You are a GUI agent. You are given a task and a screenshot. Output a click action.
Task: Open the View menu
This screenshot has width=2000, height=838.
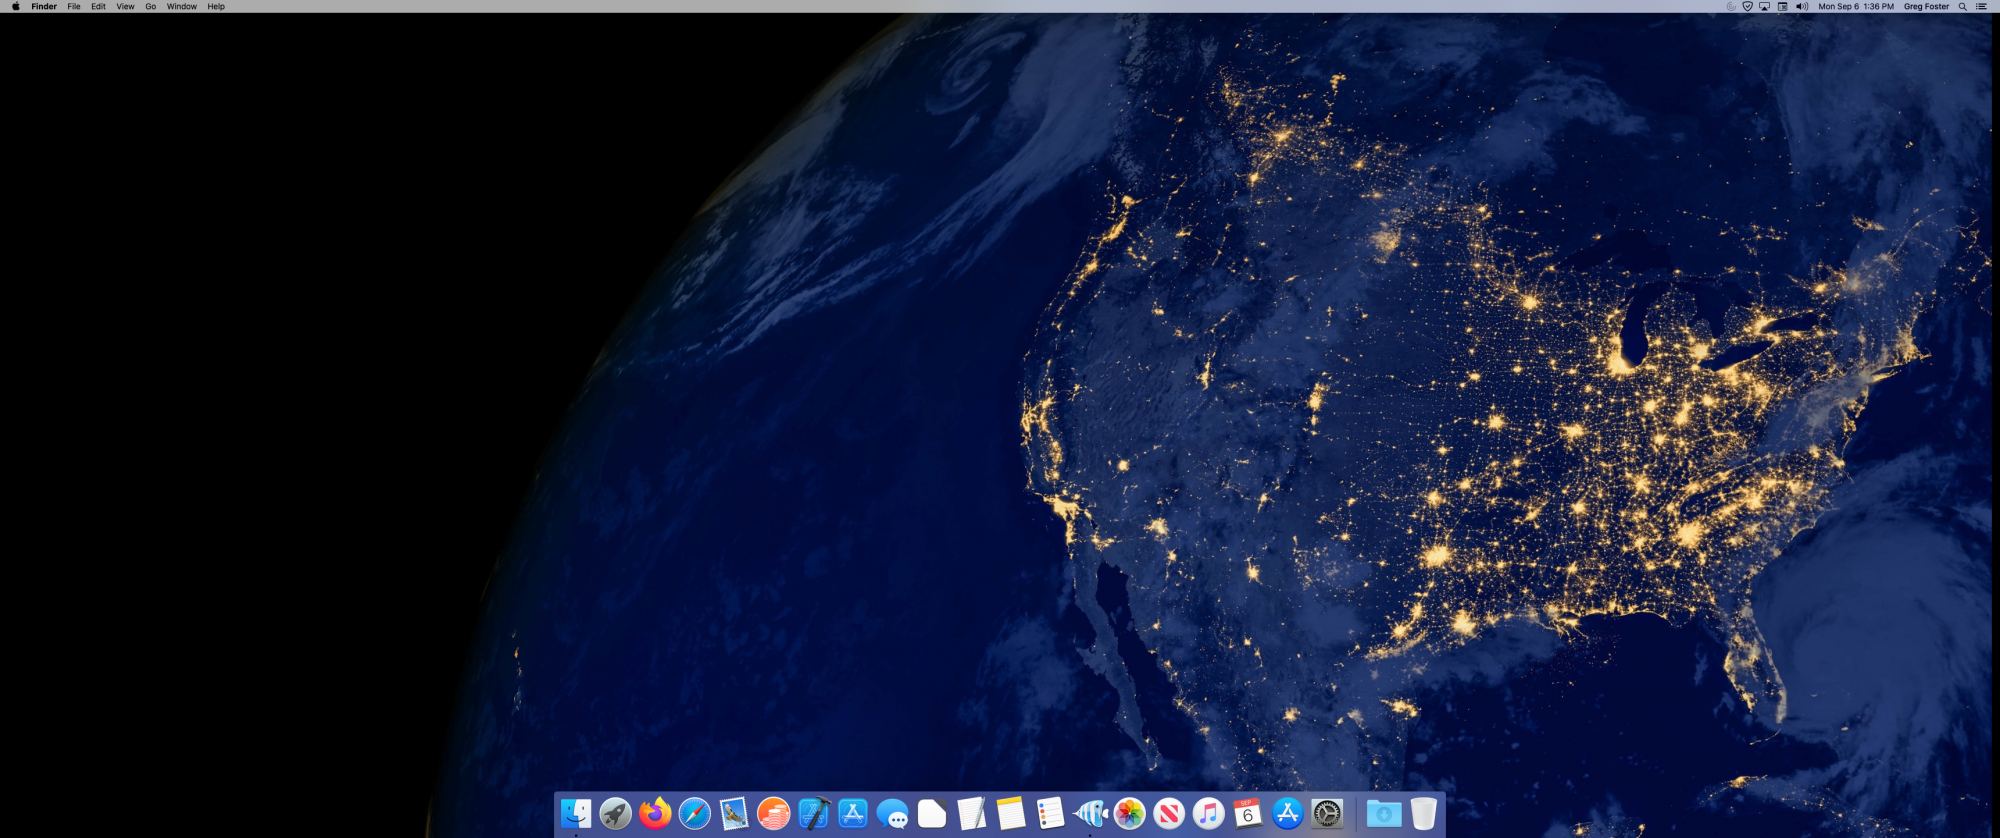point(125,6)
